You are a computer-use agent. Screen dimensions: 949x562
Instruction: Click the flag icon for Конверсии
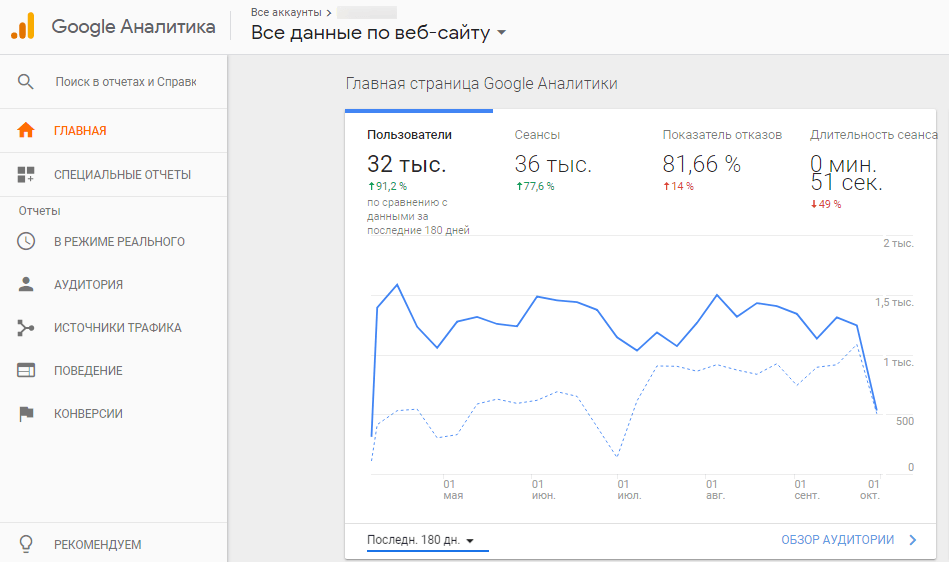pos(26,414)
